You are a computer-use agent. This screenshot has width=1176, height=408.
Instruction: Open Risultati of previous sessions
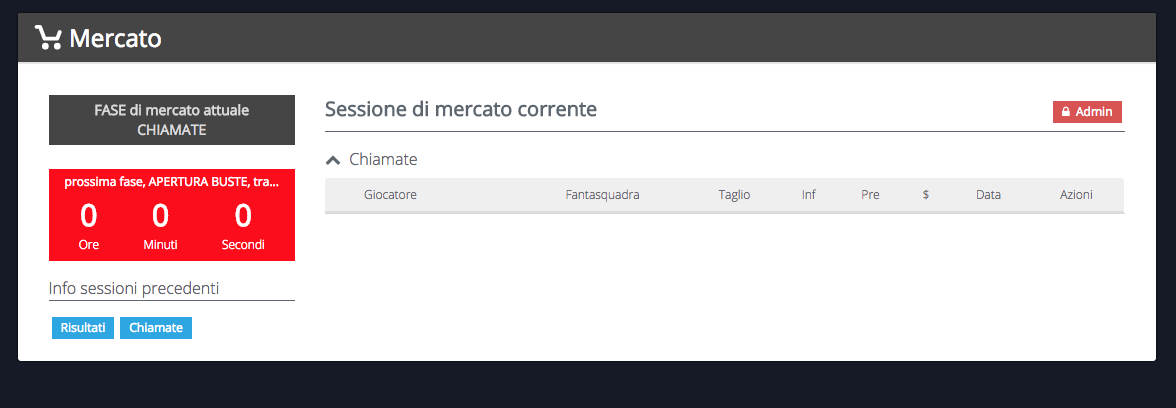click(83, 327)
